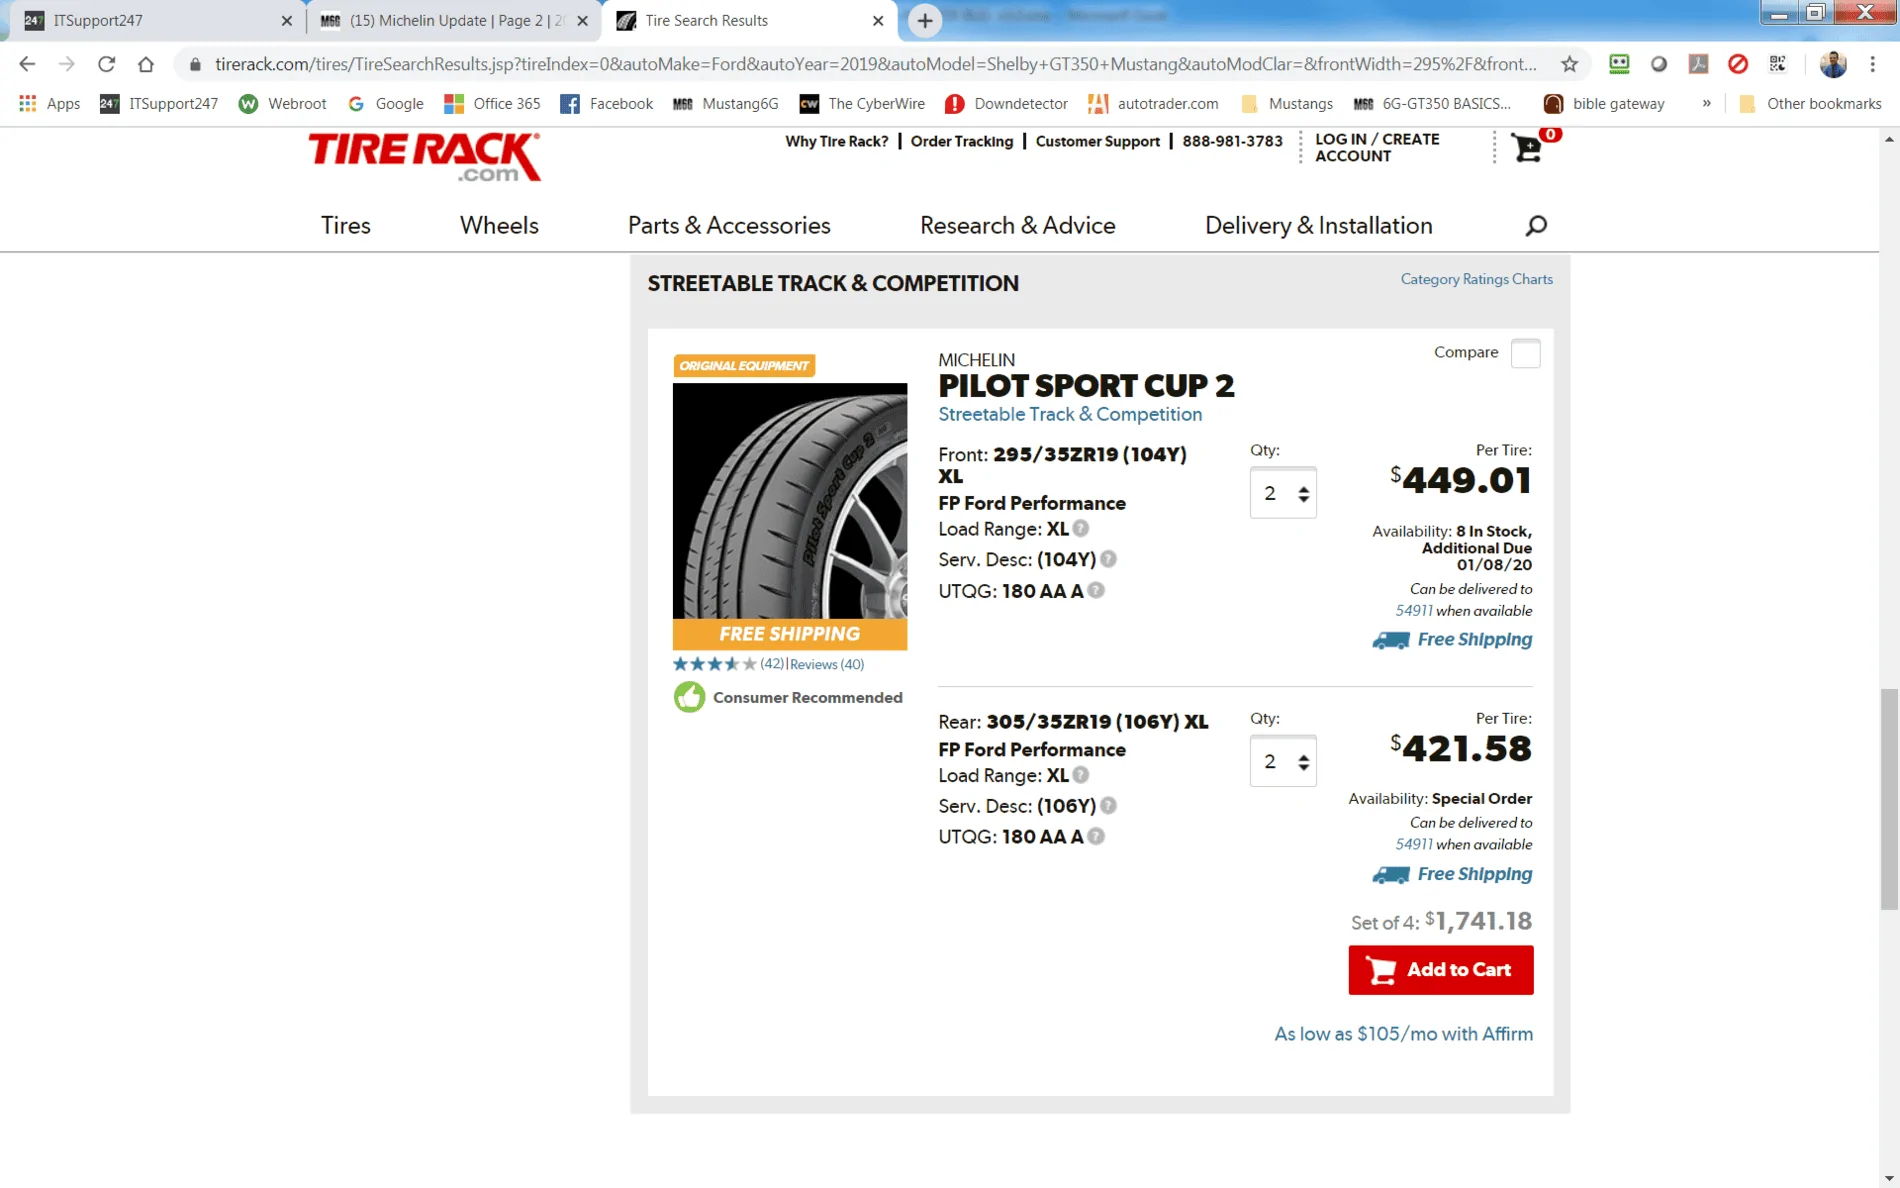Go back using the browser back arrow
Screen dimensions: 1900x1188
pyautogui.click(x=27, y=64)
